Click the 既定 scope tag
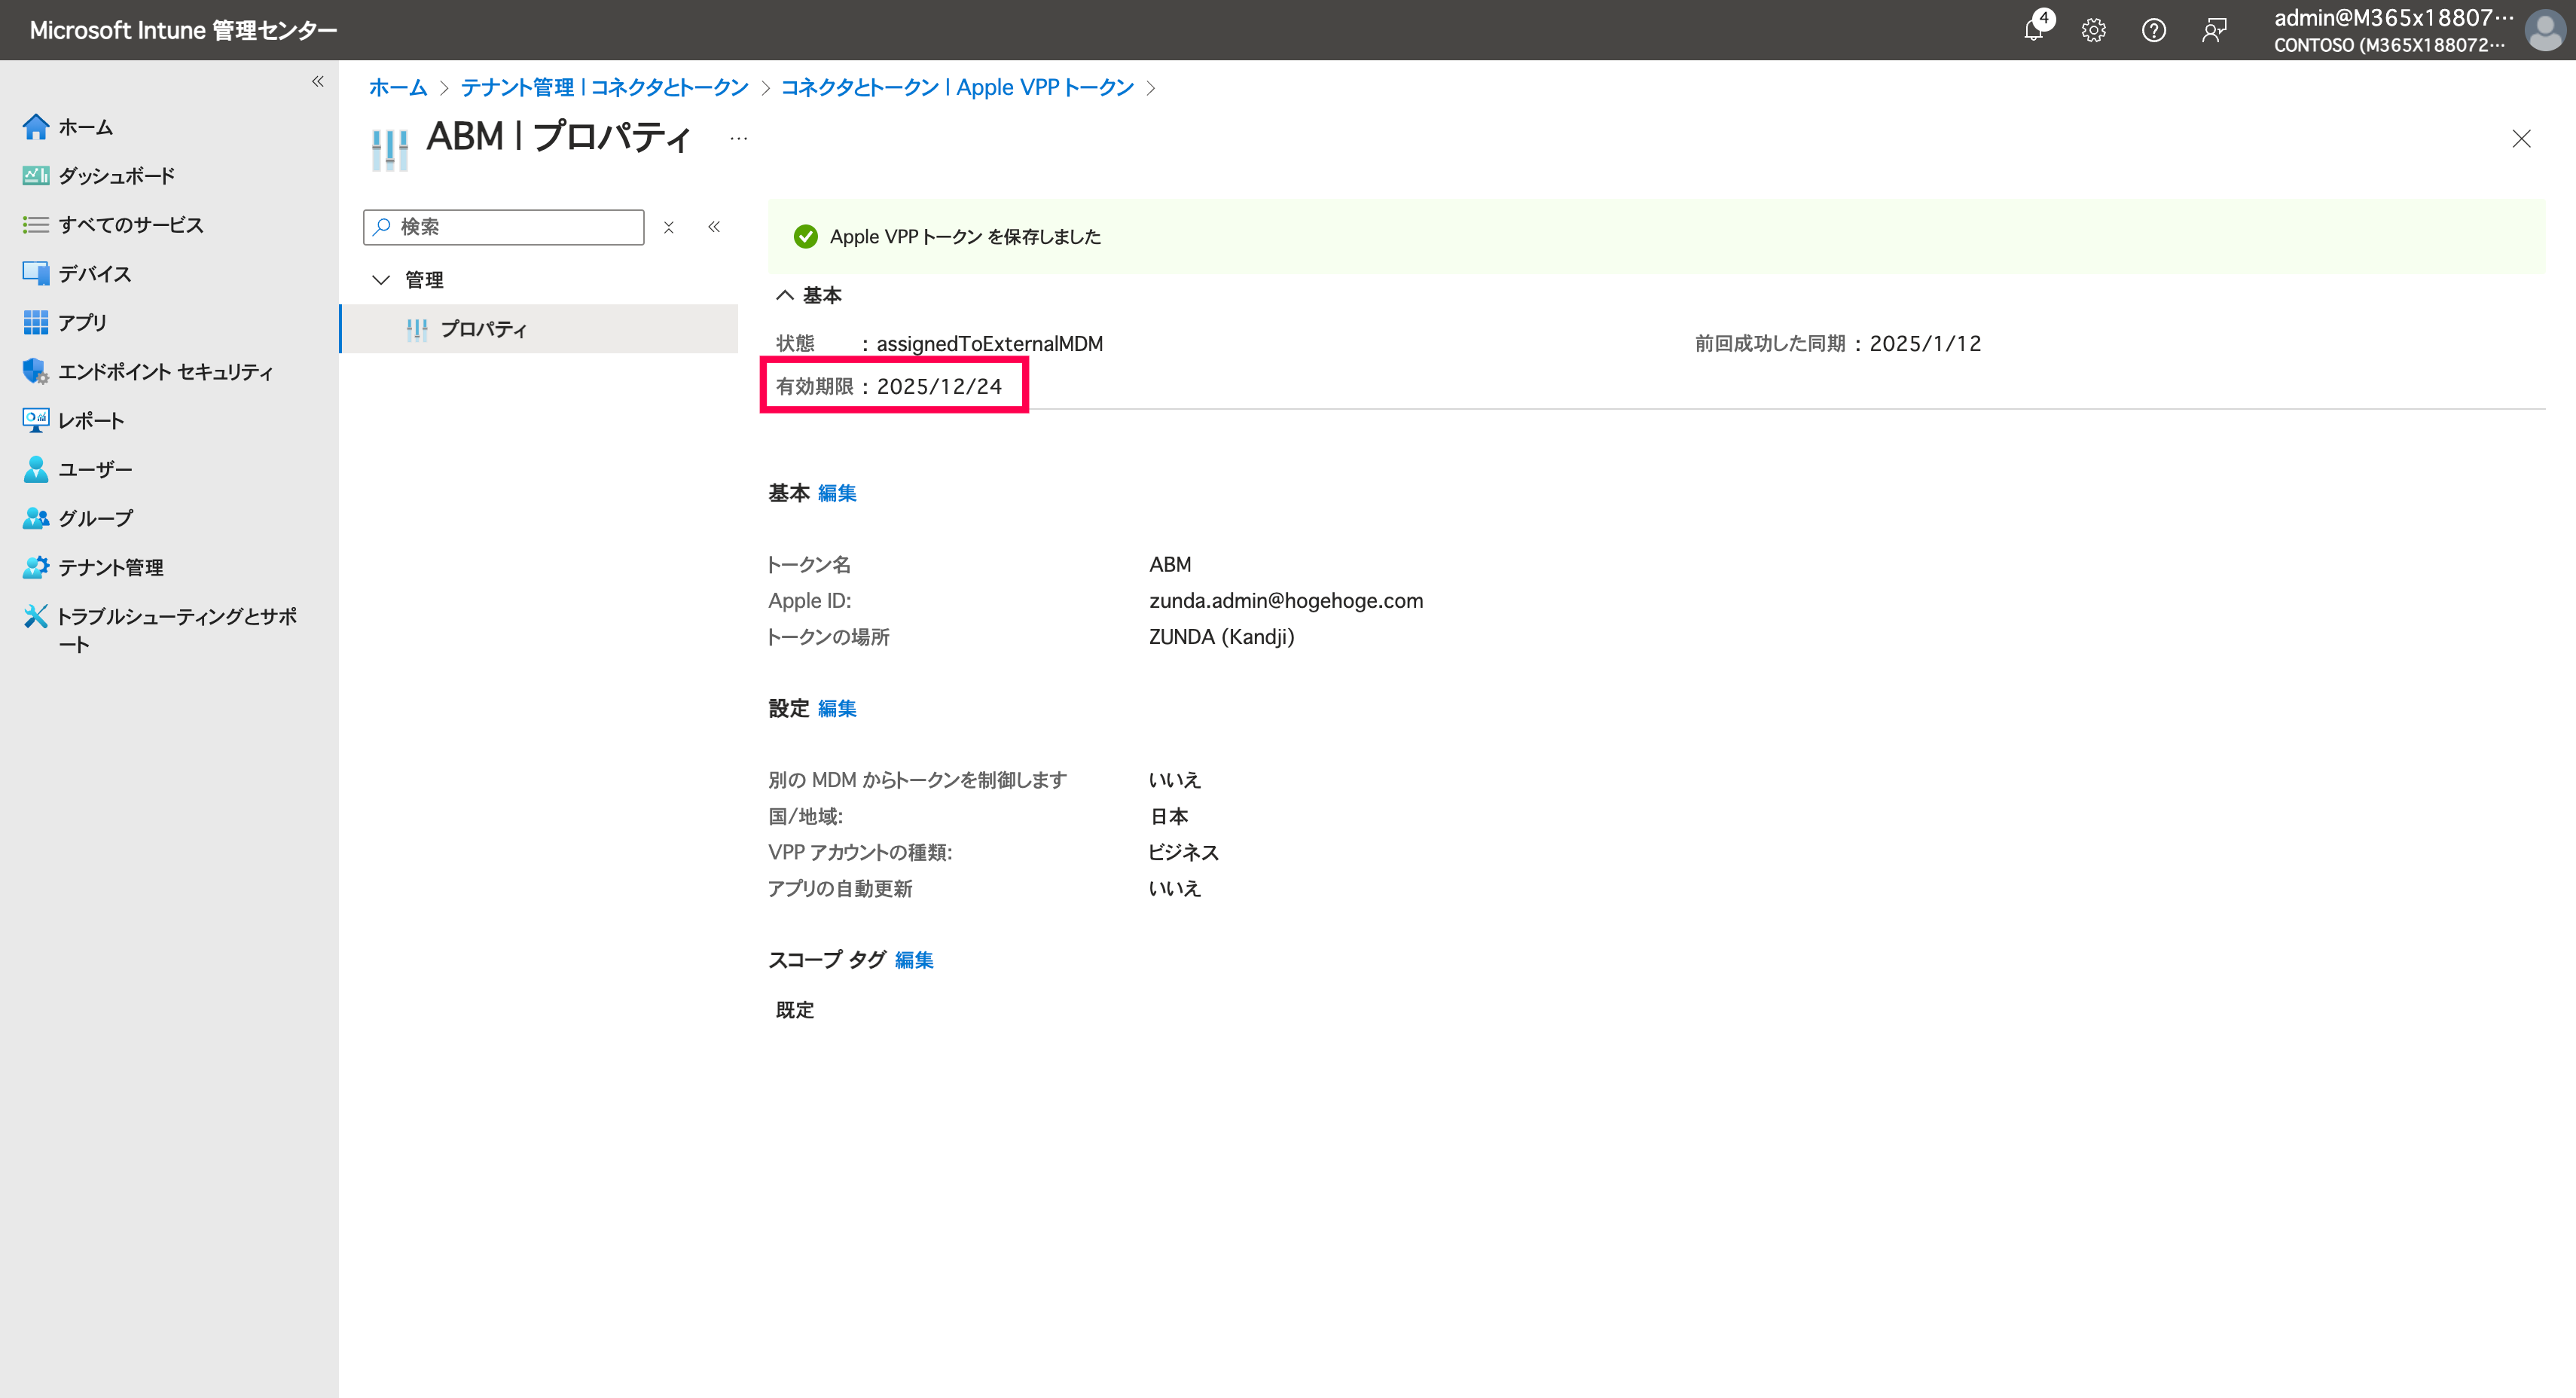Image resolution: width=2576 pixels, height=1398 pixels. (x=795, y=1011)
